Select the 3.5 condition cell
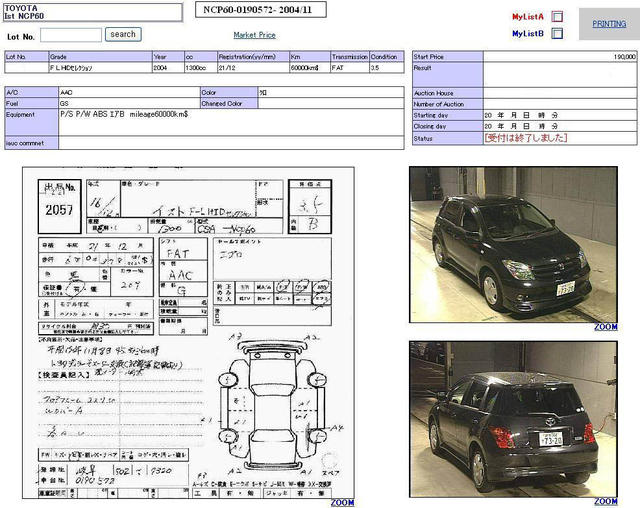This screenshot has height=508, width=640. (x=387, y=68)
